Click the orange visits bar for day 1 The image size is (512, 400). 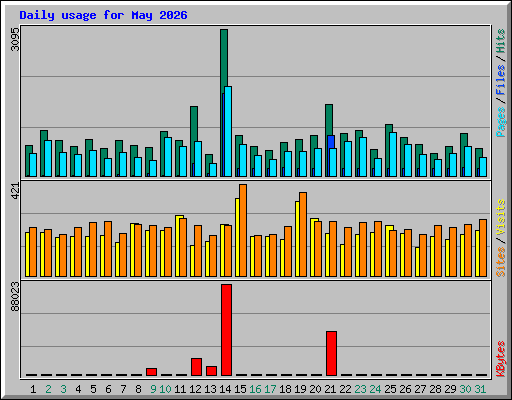pyautogui.click(x=33, y=252)
